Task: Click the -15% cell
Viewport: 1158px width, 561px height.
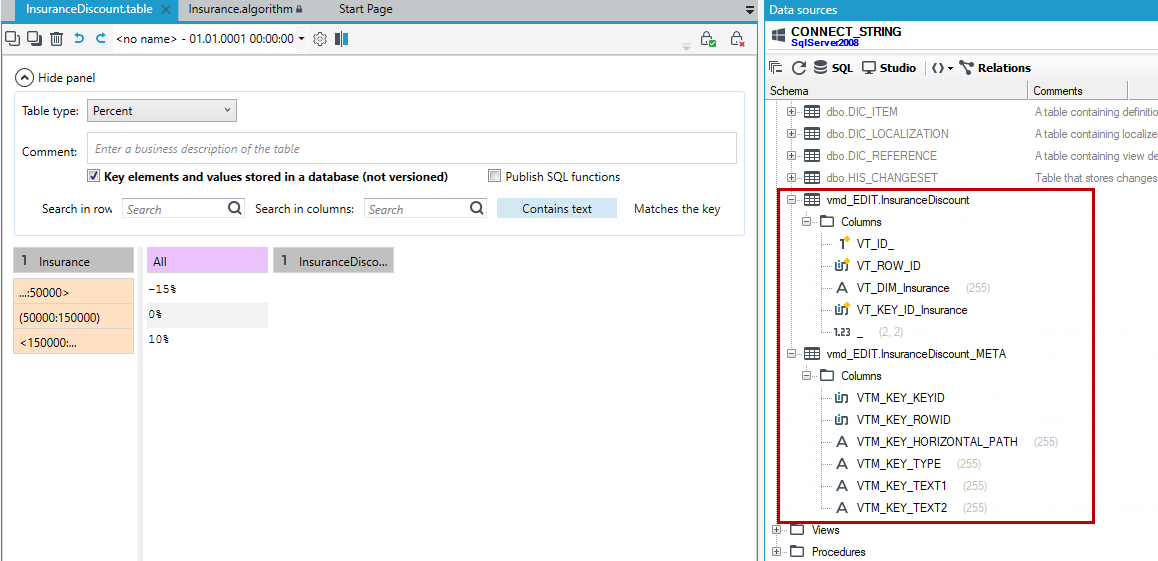Action: (x=207, y=289)
